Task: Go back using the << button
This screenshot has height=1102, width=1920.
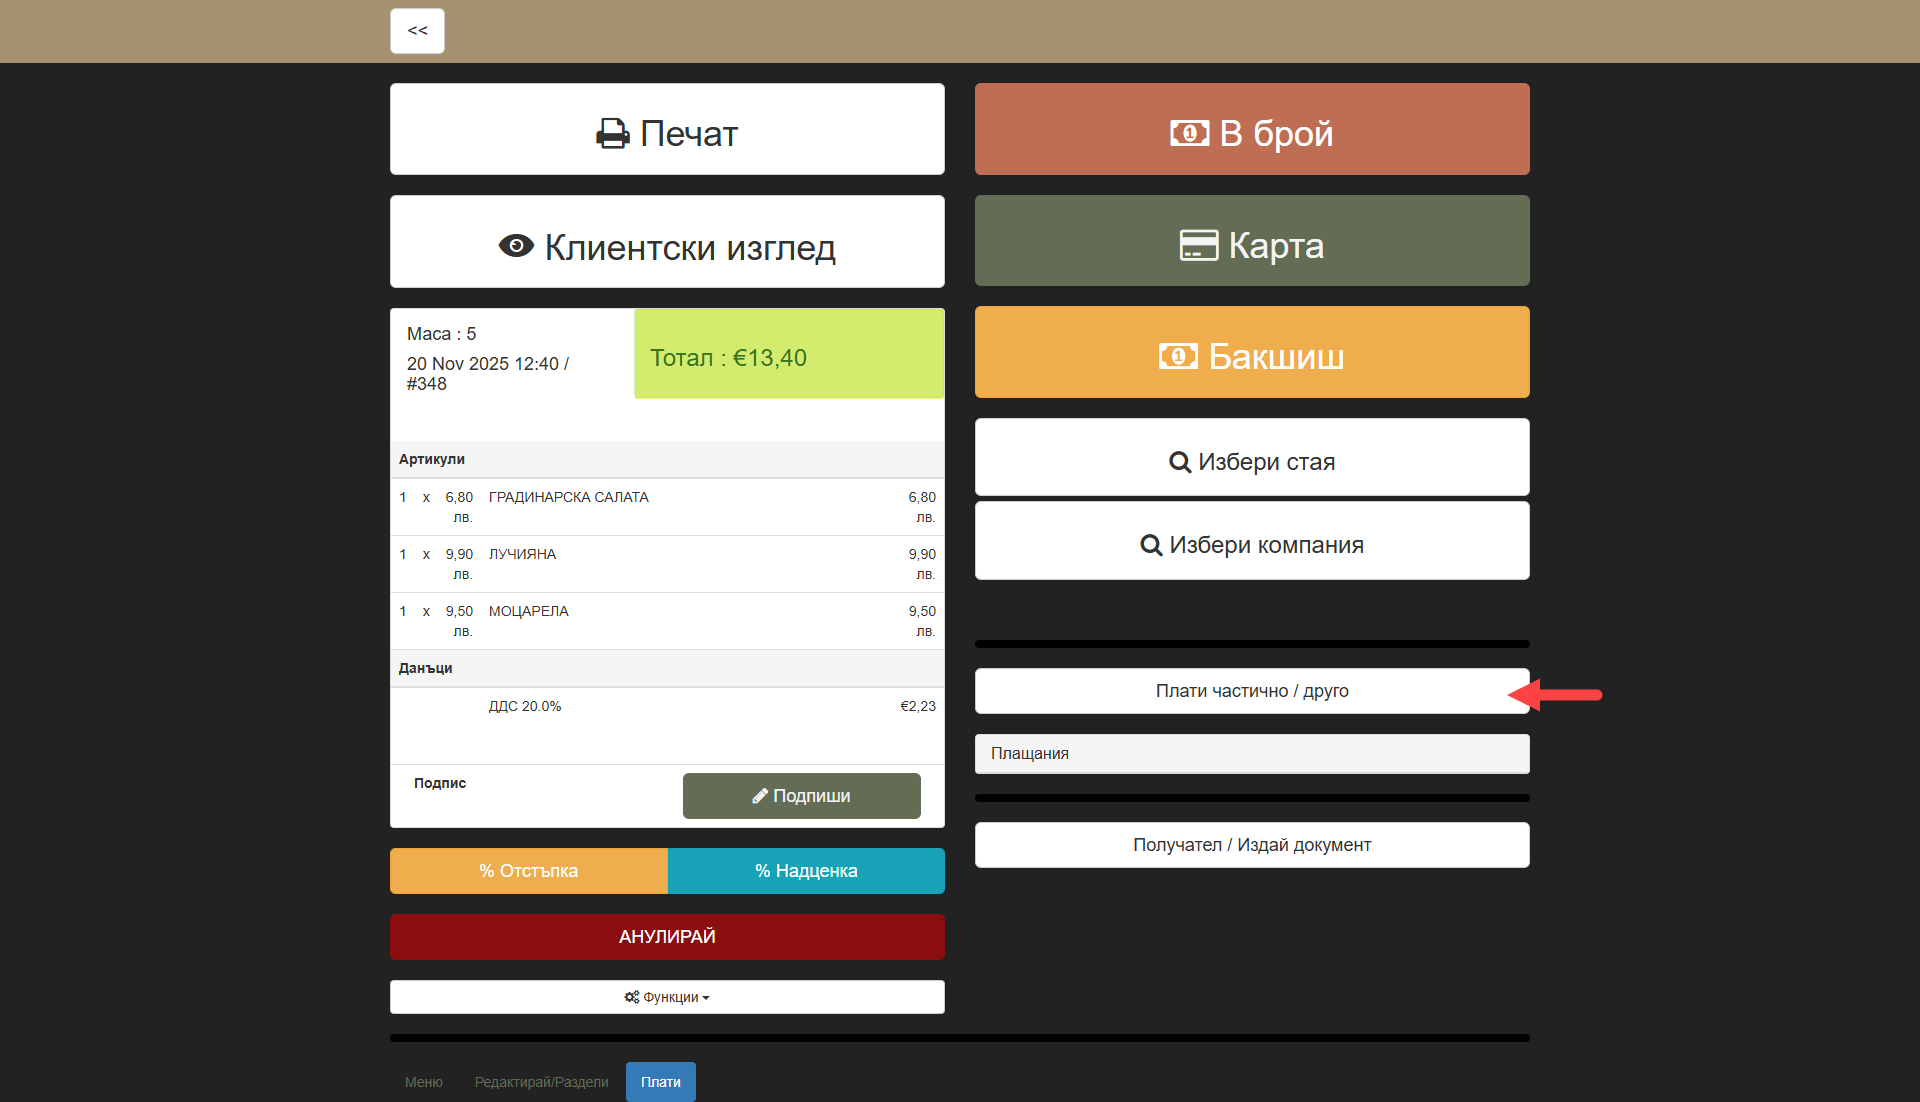Action: click(417, 31)
